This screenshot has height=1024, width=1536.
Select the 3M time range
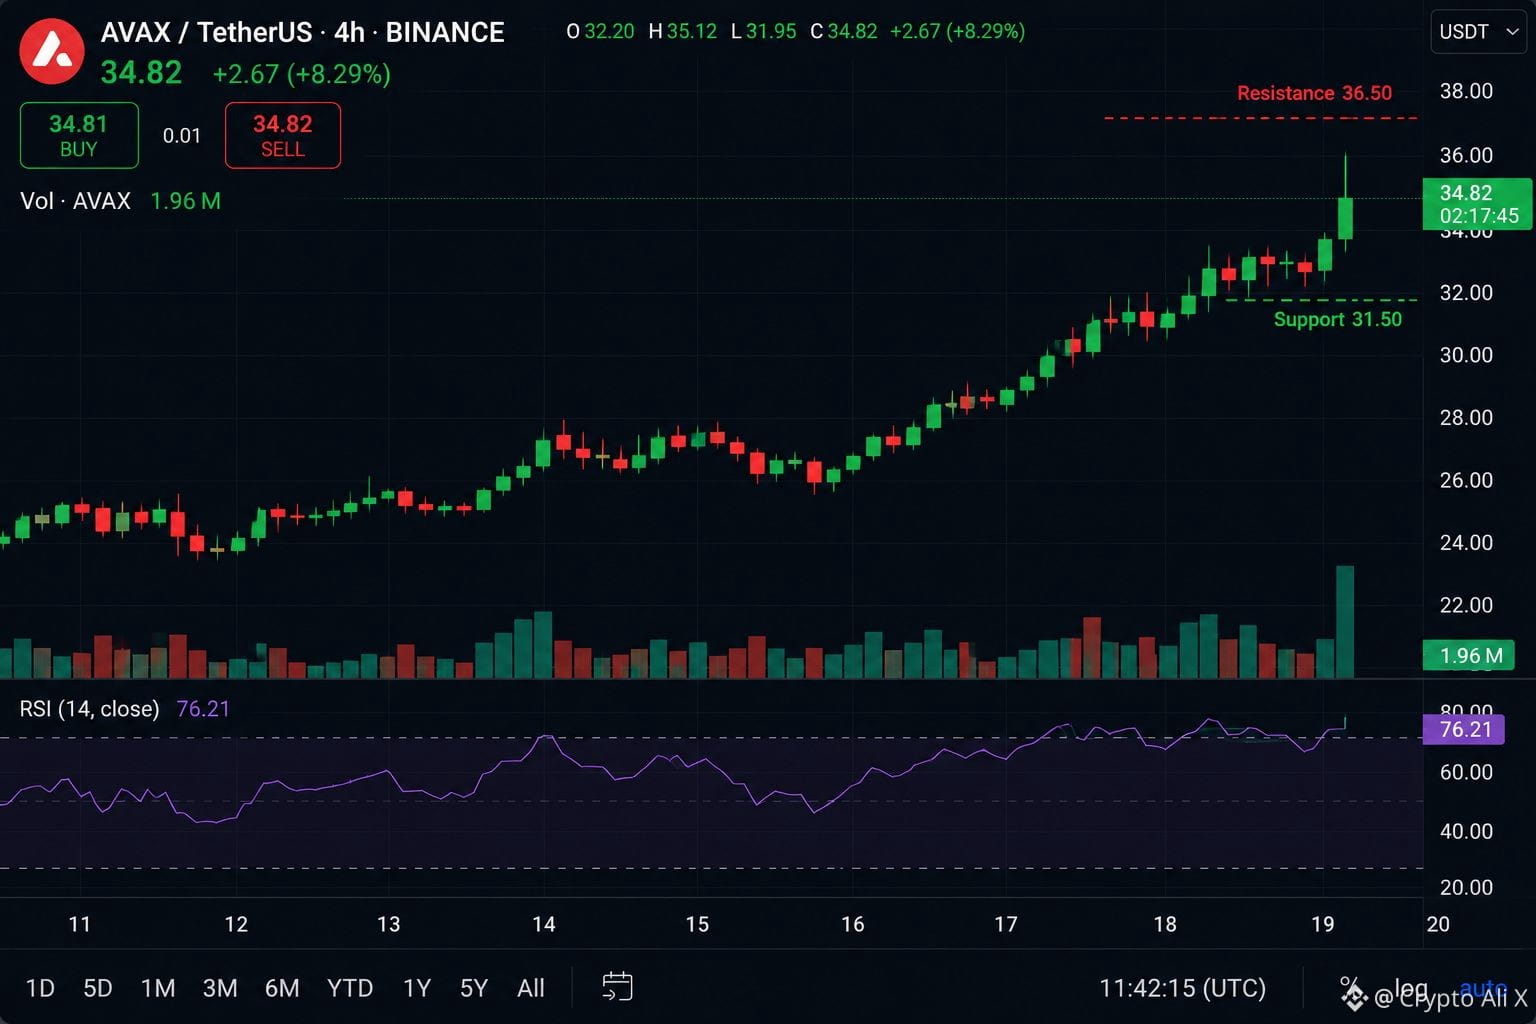[x=220, y=988]
